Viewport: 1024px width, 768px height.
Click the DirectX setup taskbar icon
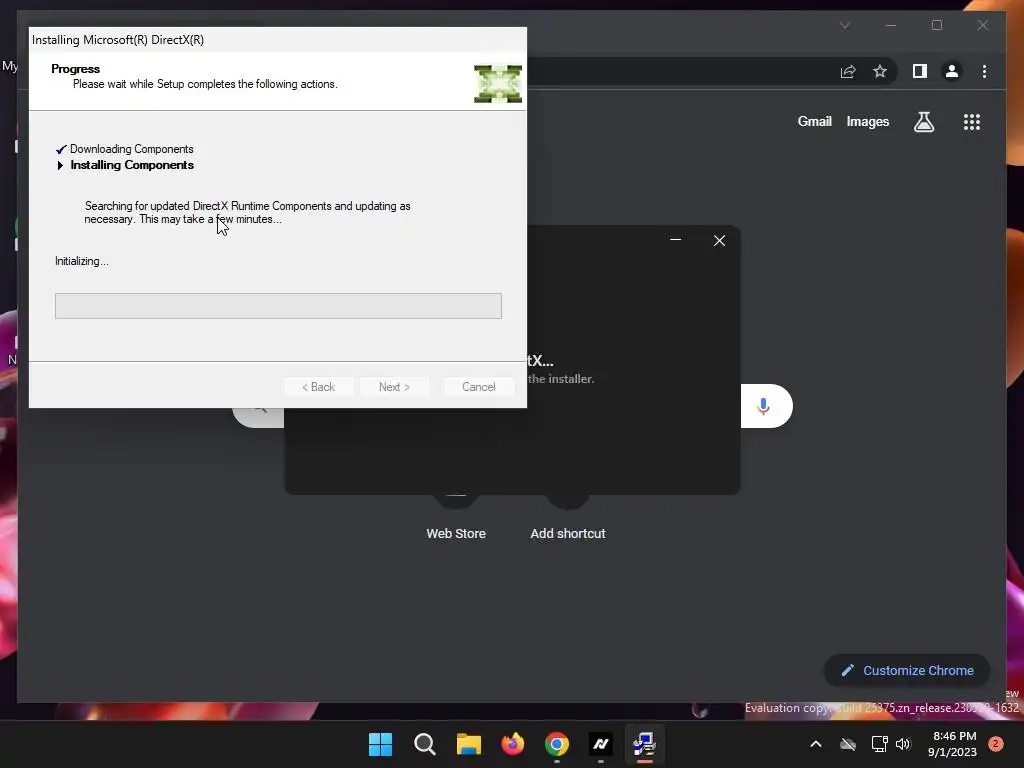click(645, 744)
